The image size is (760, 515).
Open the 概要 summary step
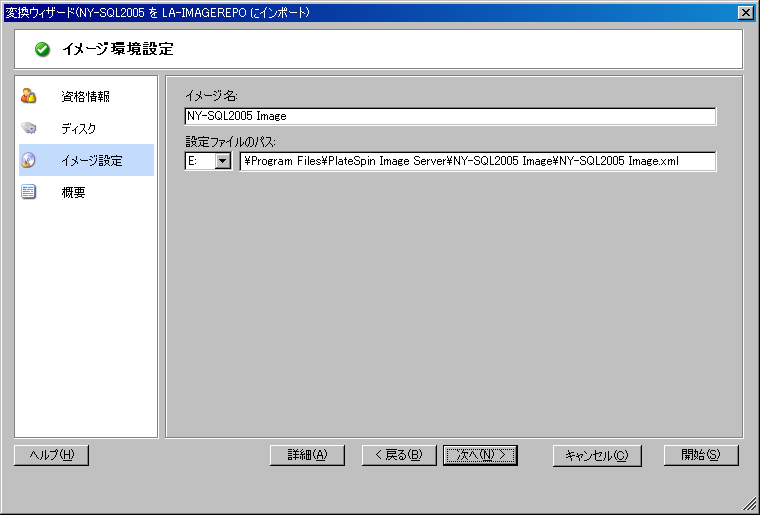coord(86,192)
